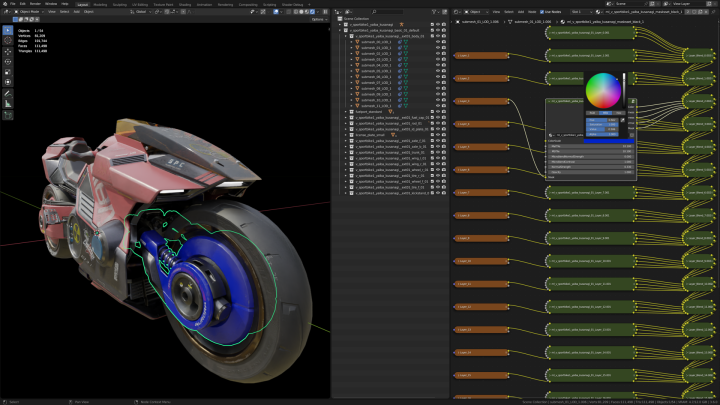Image resolution: width=720 pixels, height=405 pixels.
Task: Open the viewport Options dropdown
Action: (317, 19)
